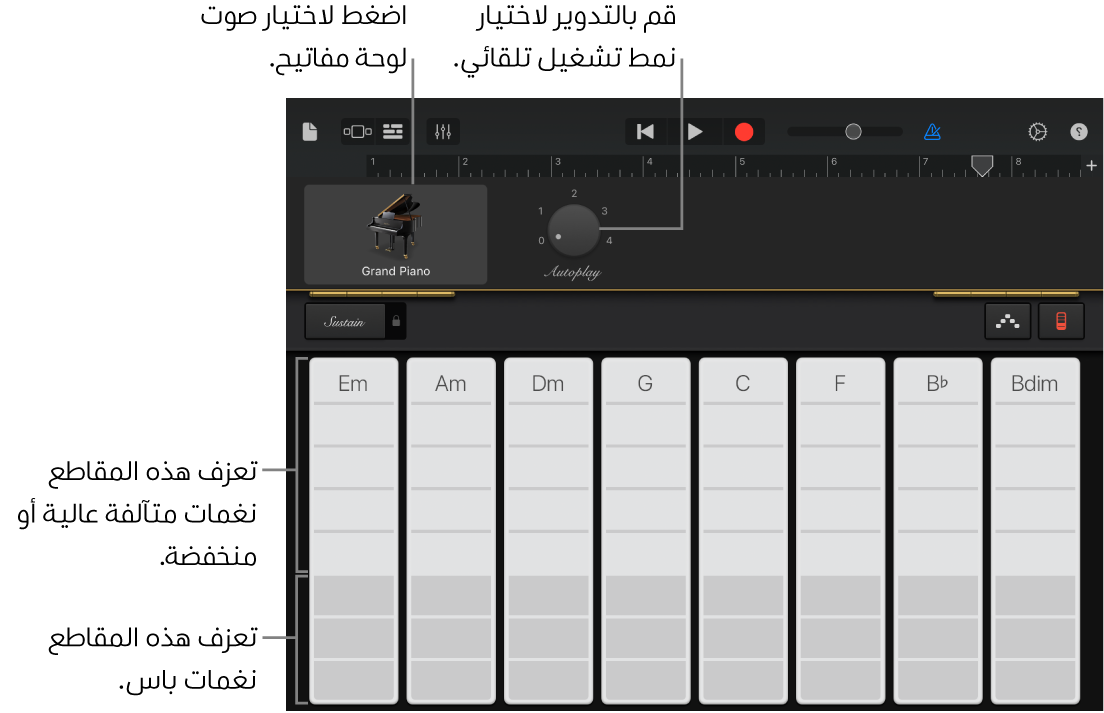Play the Em chord strip label
1104x713 pixels.
(353, 383)
